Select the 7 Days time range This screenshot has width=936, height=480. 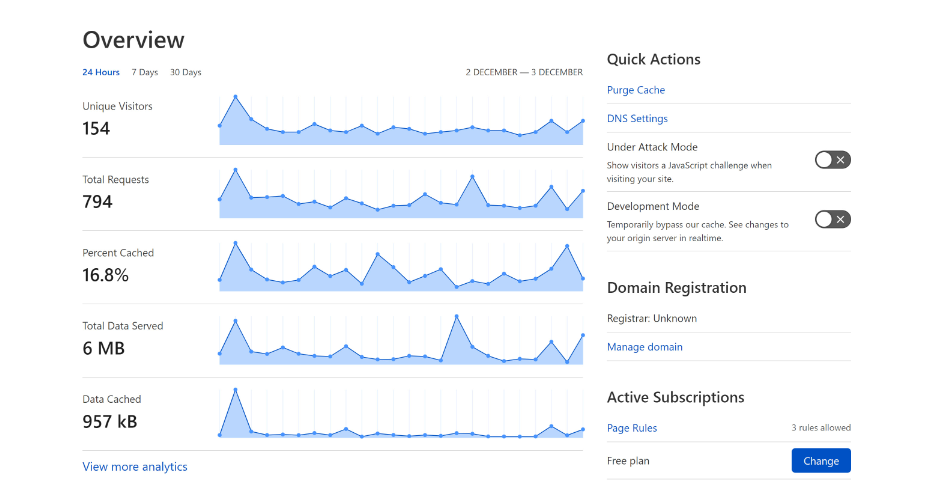click(144, 72)
